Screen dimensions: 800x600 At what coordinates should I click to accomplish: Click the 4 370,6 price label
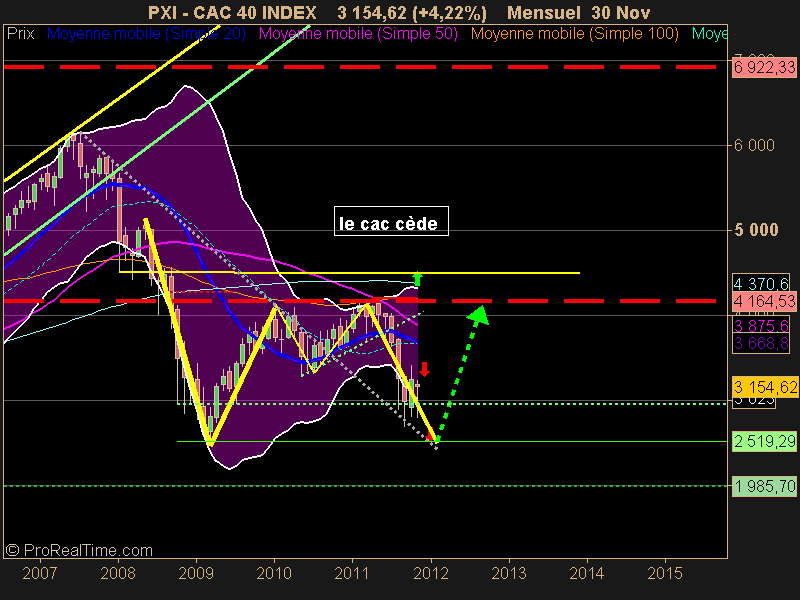761,283
